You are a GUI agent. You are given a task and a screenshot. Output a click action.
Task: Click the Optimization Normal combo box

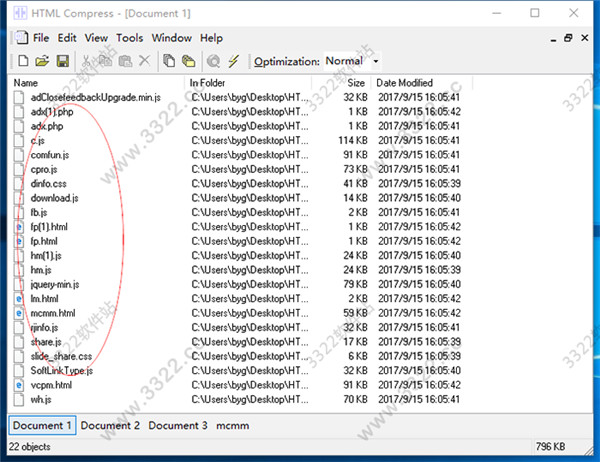click(352, 61)
